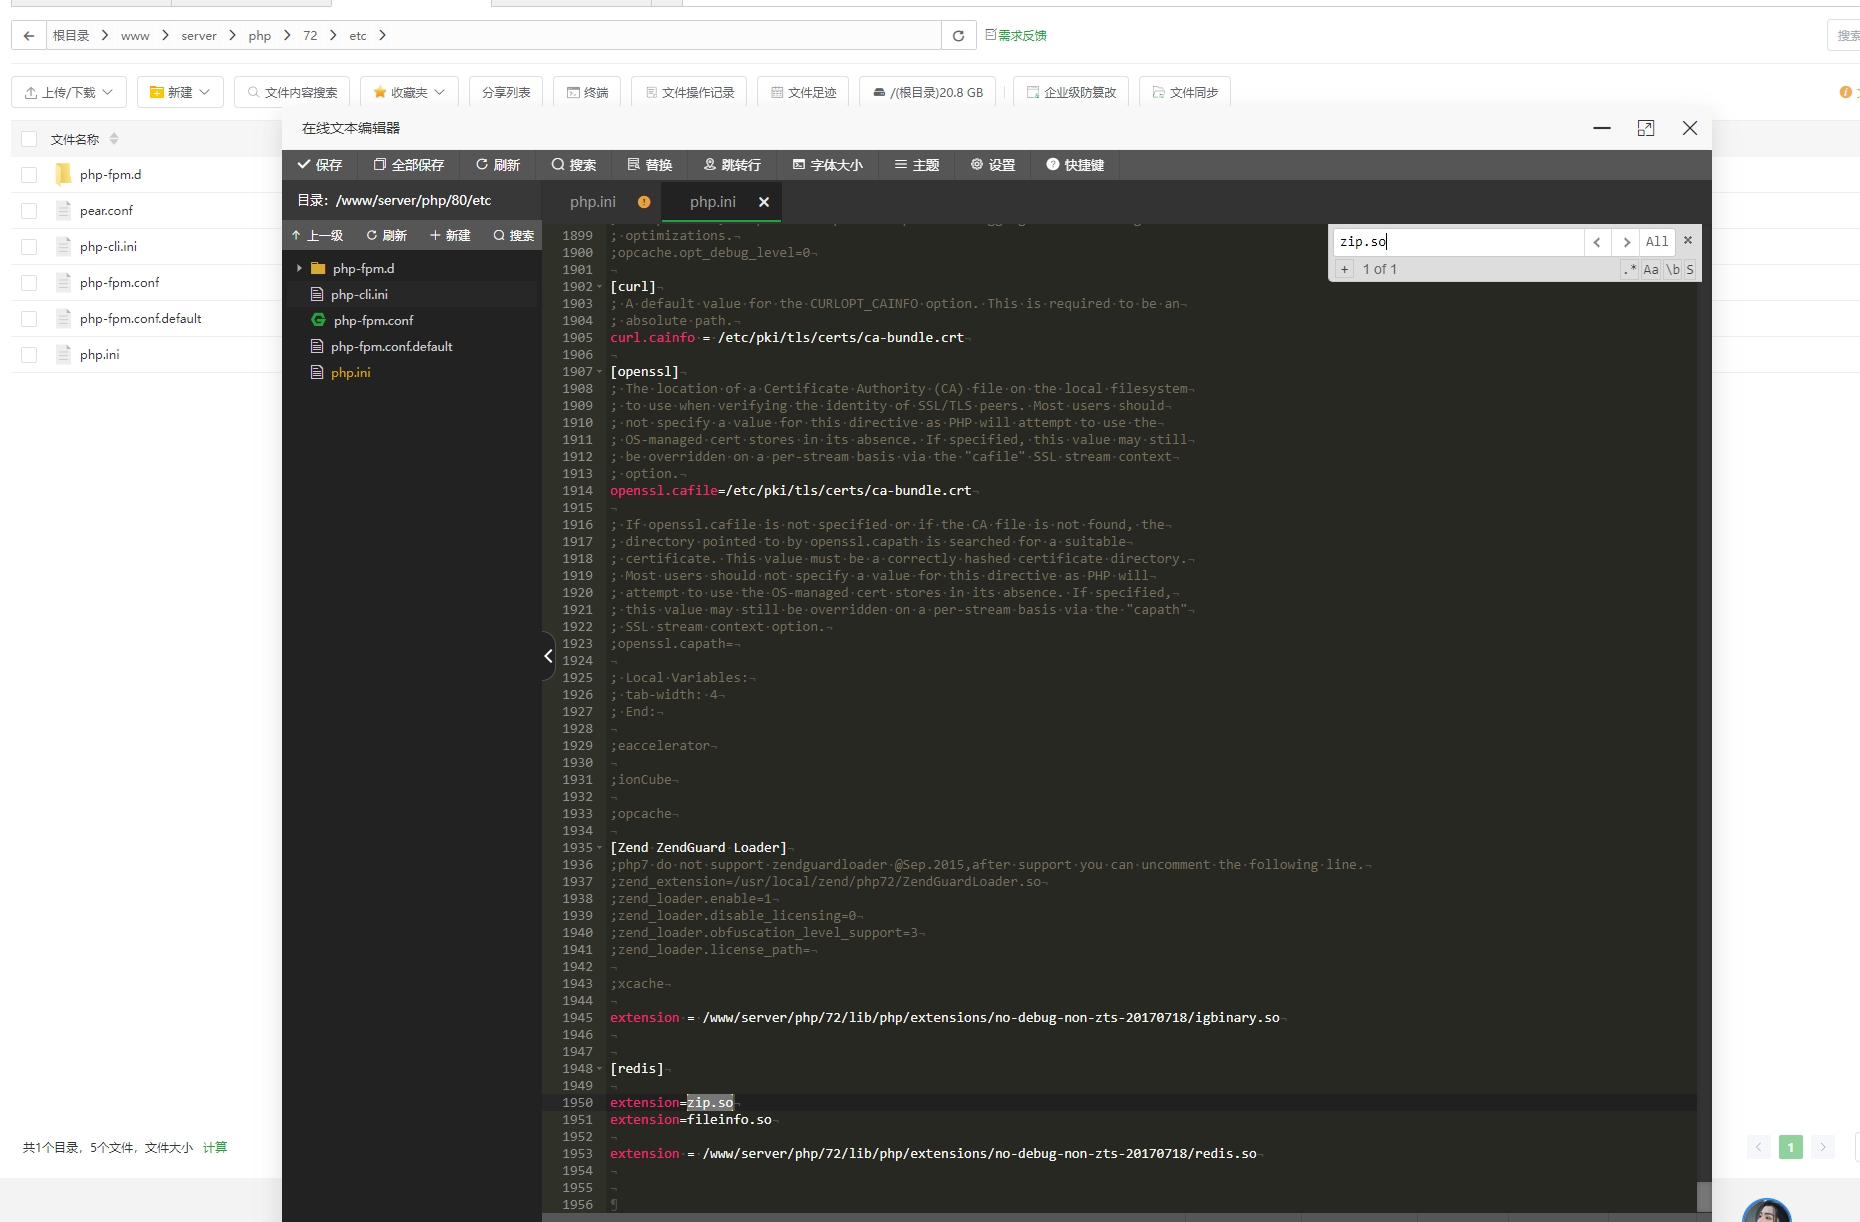The height and width of the screenshot is (1222, 1860).
Task: Switch to the second php.ini tab
Action: click(711, 201)
